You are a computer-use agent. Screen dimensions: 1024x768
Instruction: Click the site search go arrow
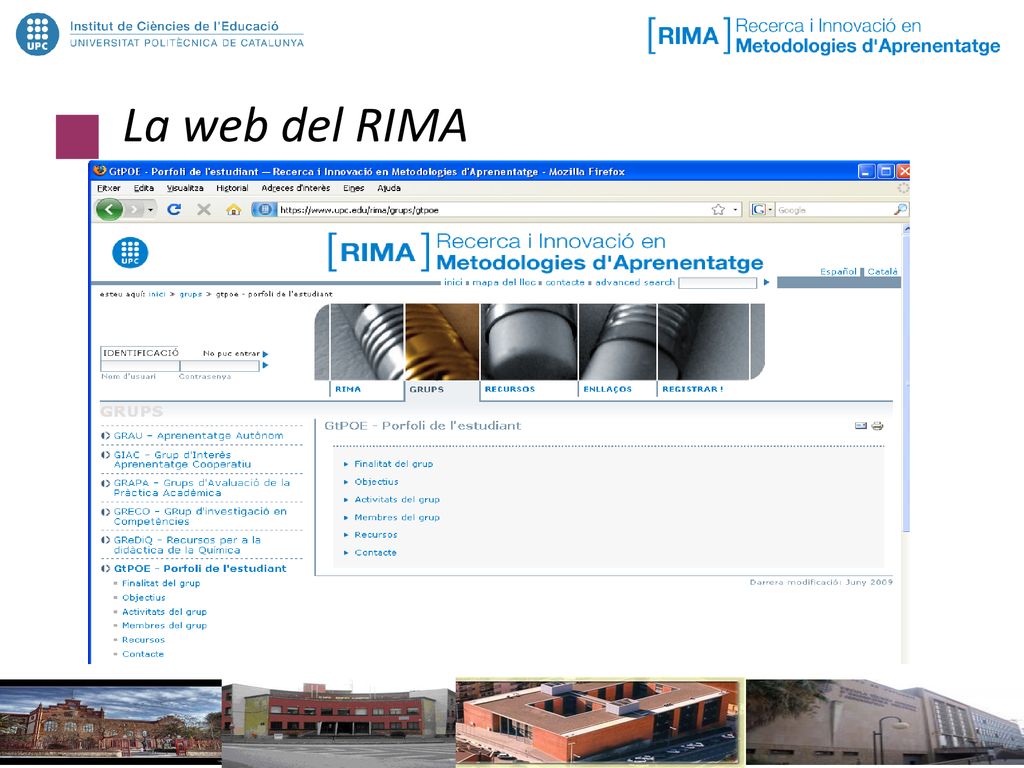[x=767, y=283]
